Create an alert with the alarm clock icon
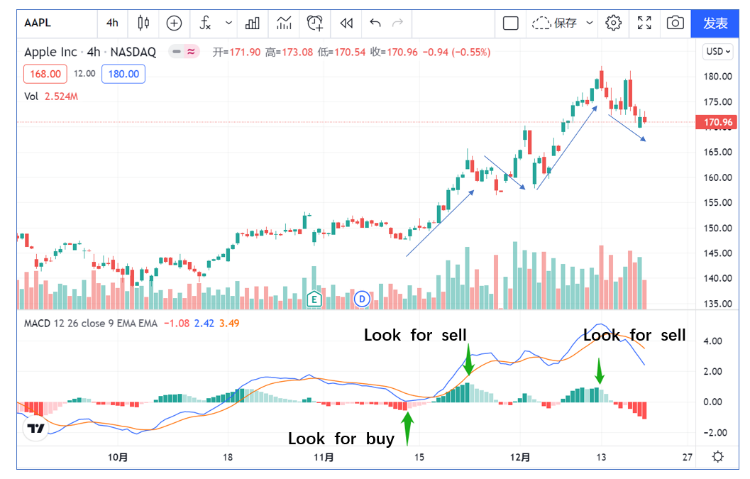Screen dimensions: 750x479 [x=316, y=22]
